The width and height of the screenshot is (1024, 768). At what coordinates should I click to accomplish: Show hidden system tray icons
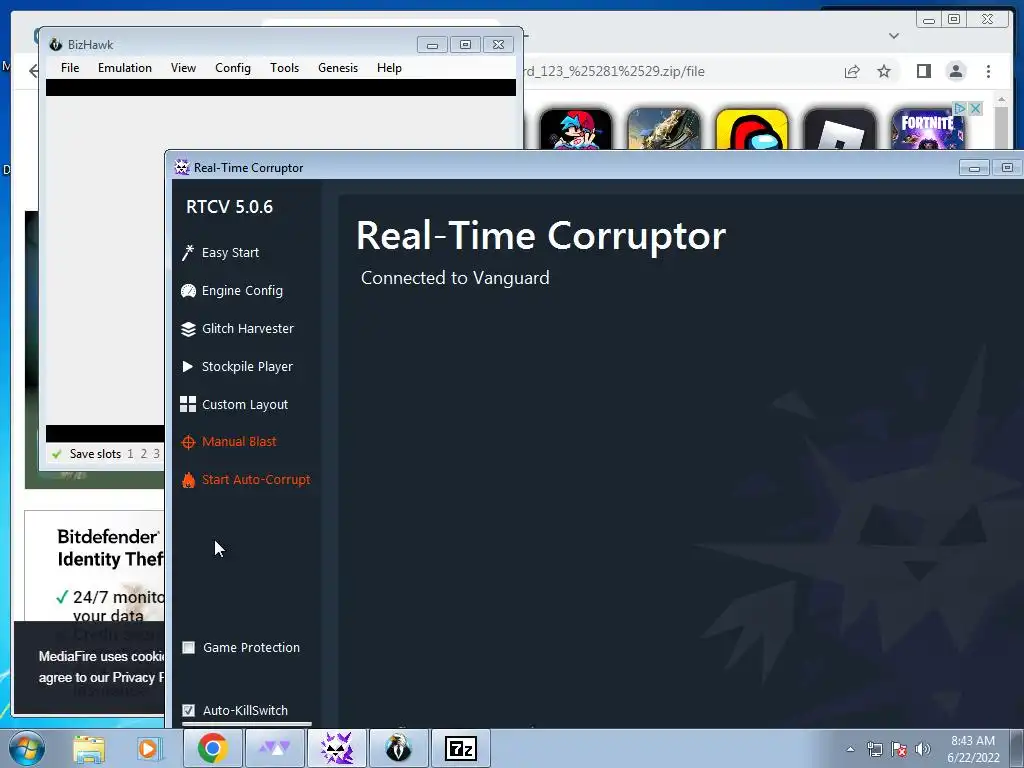point(850,749)
